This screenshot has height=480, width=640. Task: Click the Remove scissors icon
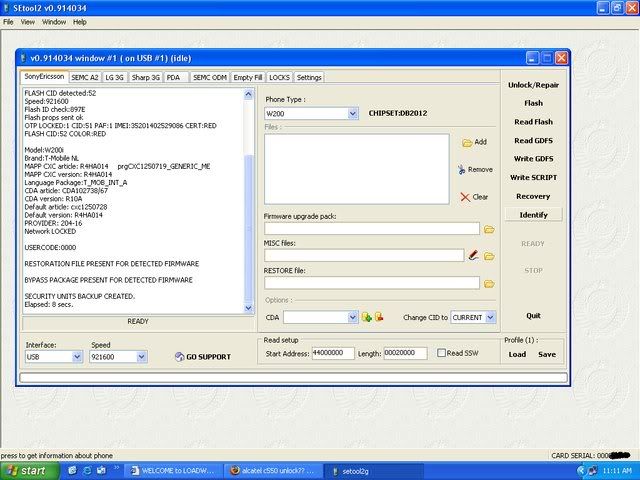pos(461,170)
